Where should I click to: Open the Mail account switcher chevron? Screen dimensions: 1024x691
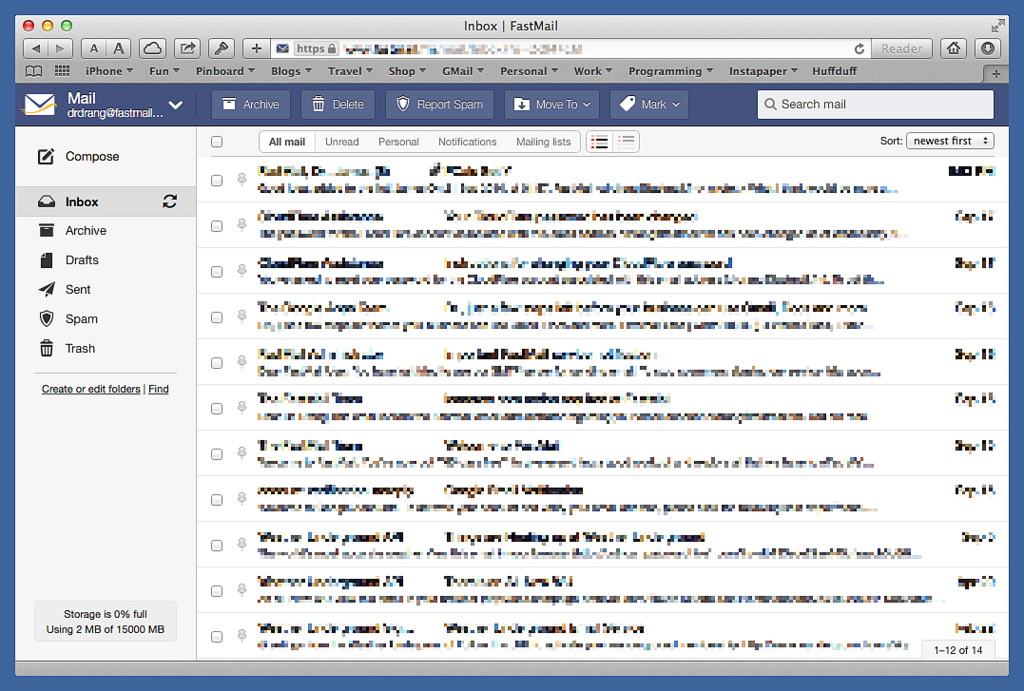click(175, 104)
